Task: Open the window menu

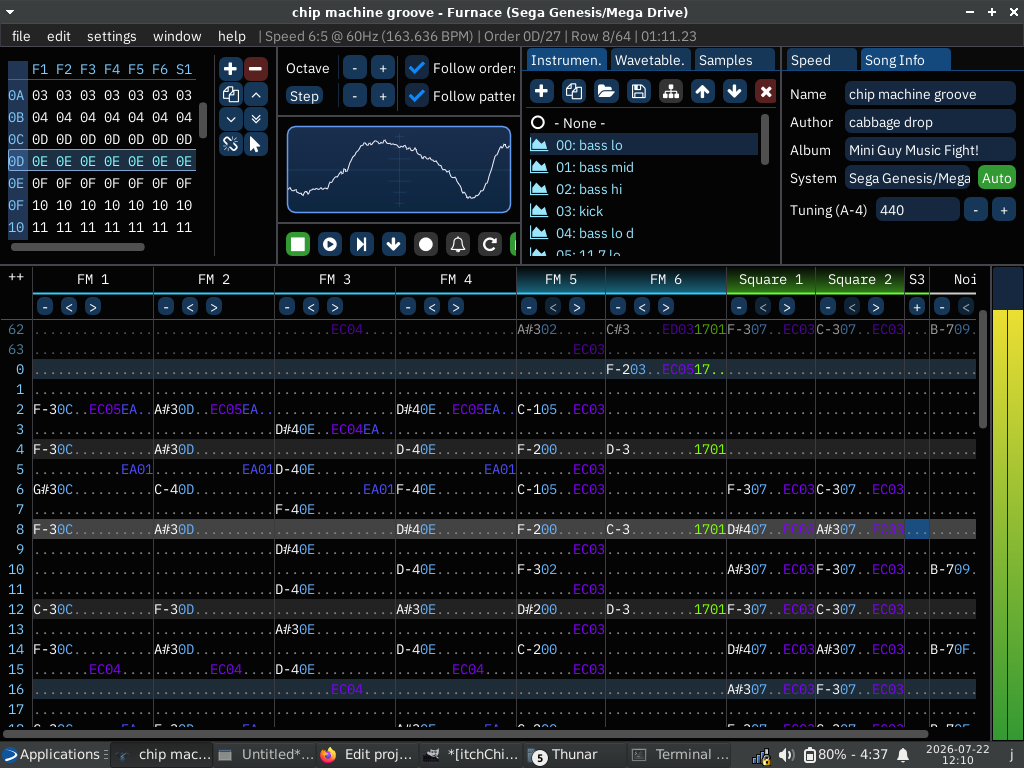Action: [x=177, y=36]
